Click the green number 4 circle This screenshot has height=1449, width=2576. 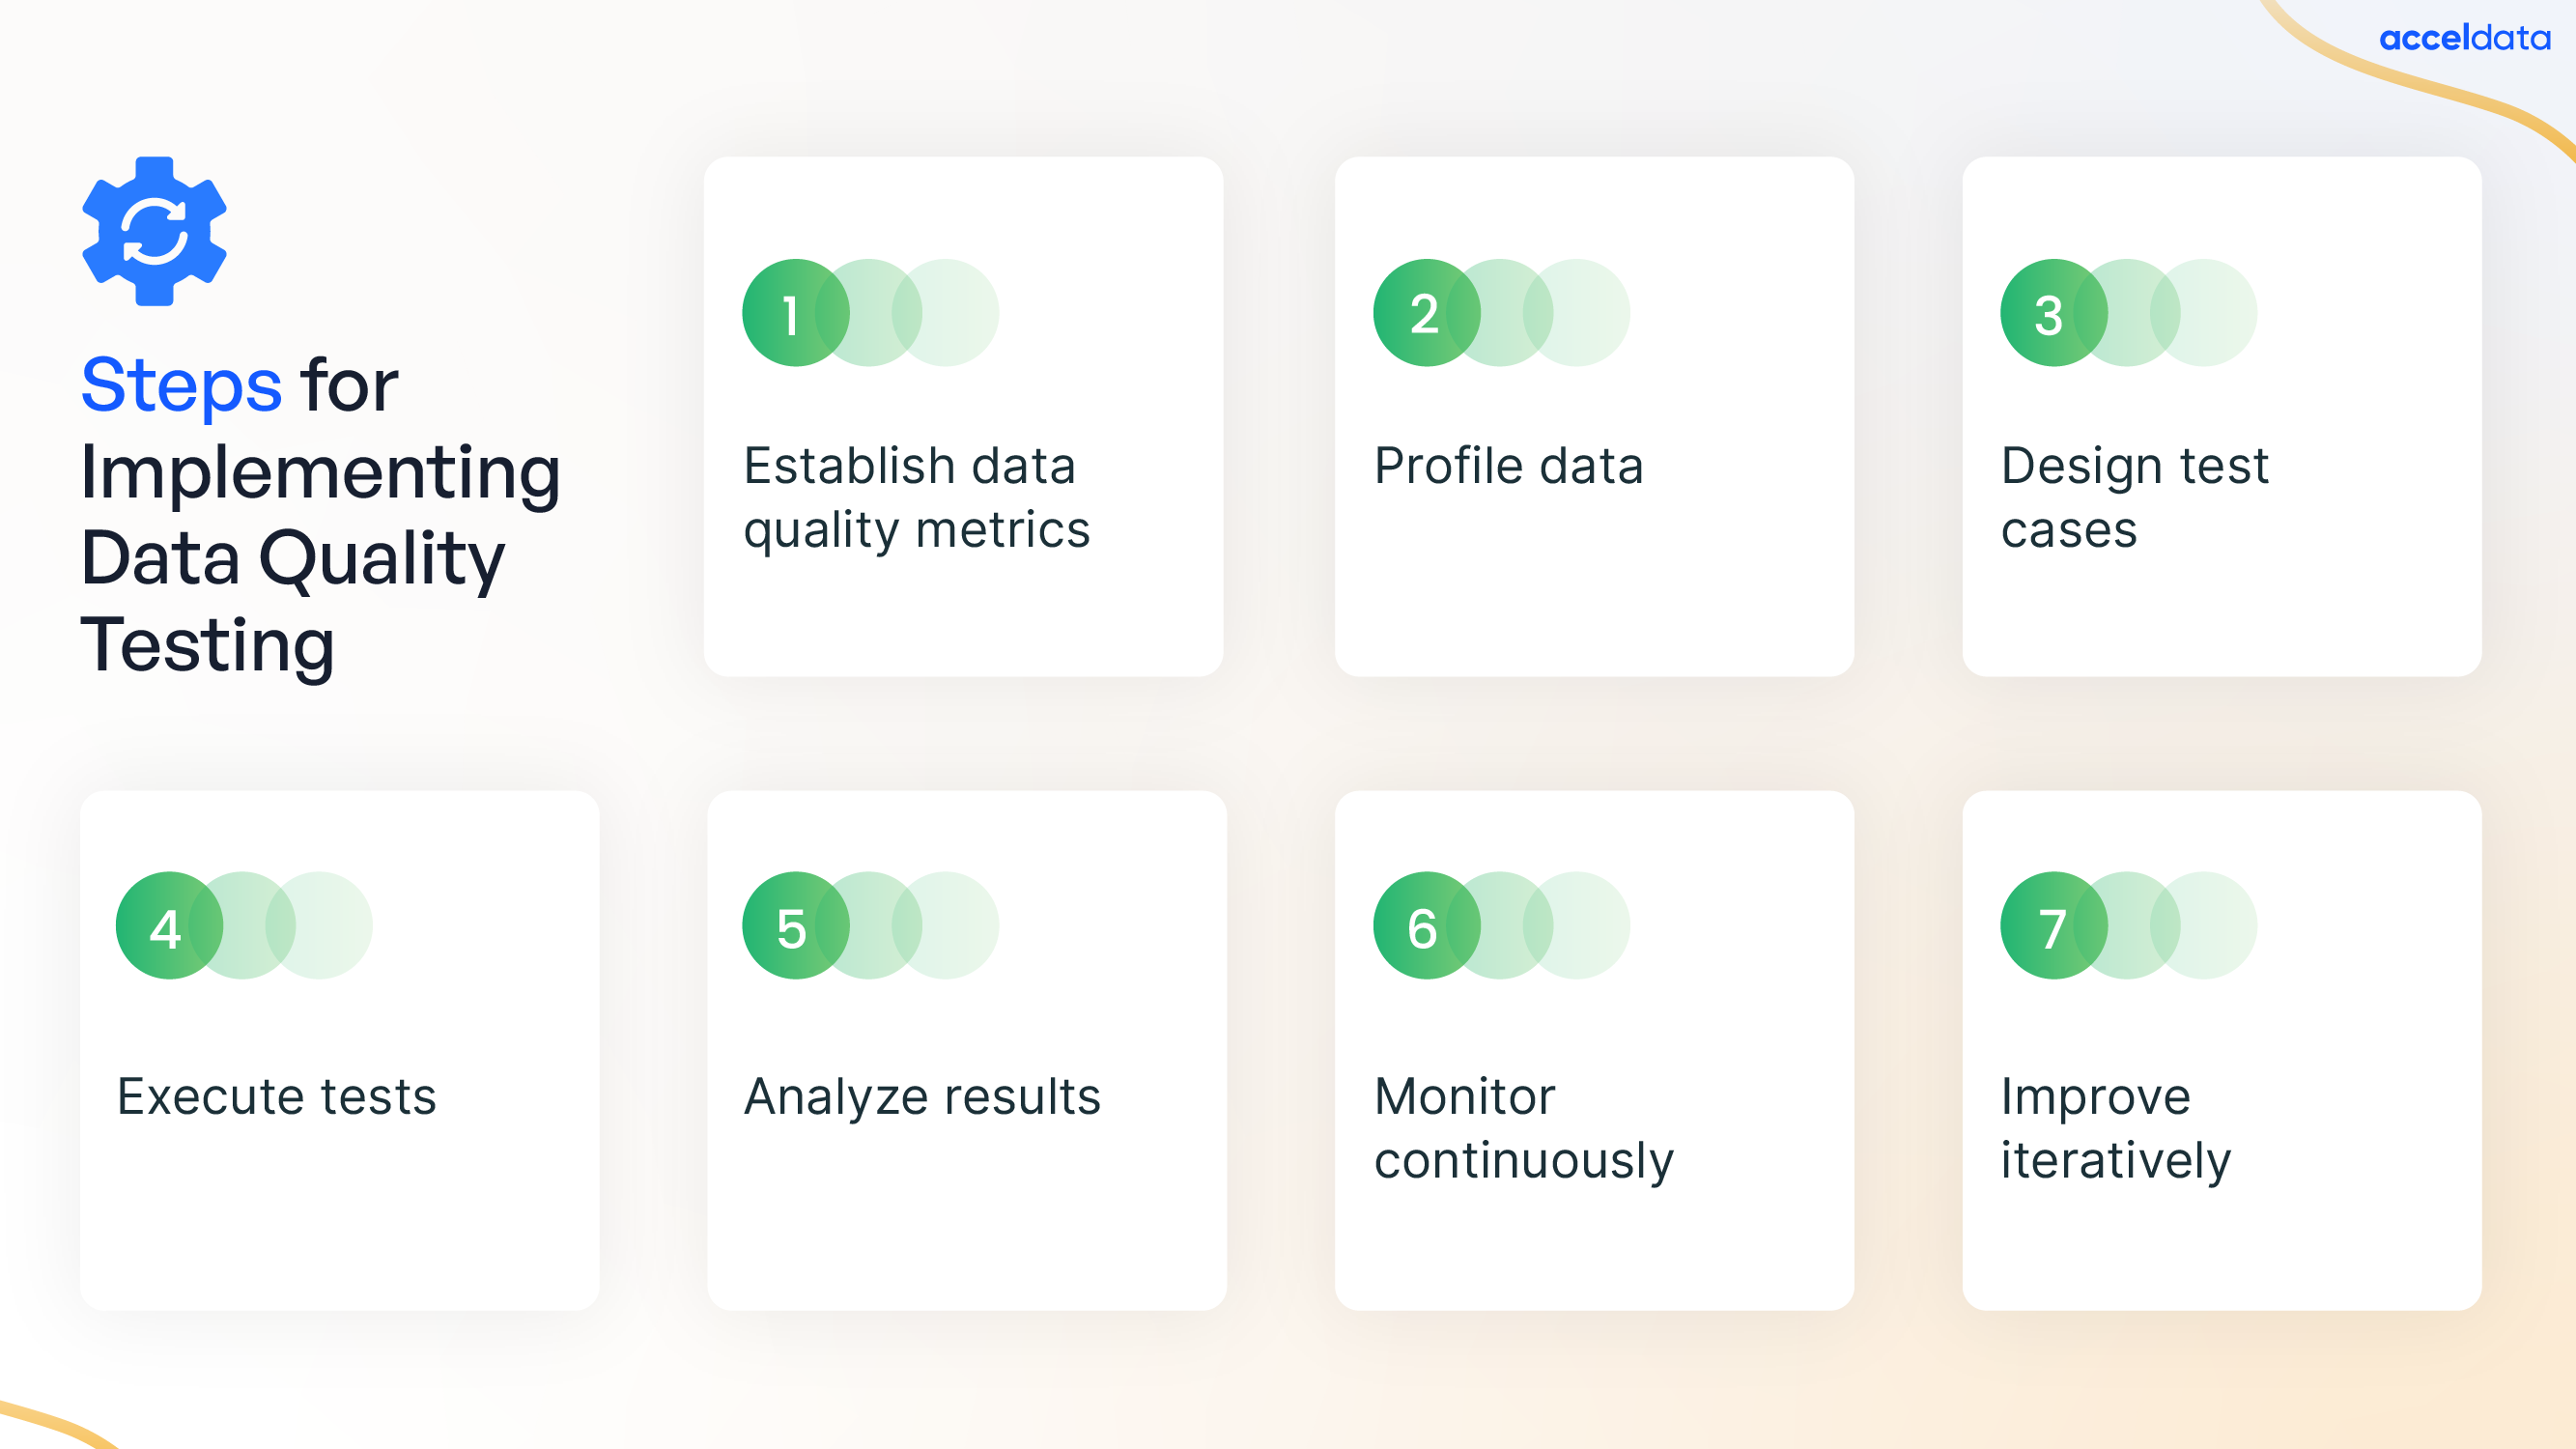click(x=169, y=925)
